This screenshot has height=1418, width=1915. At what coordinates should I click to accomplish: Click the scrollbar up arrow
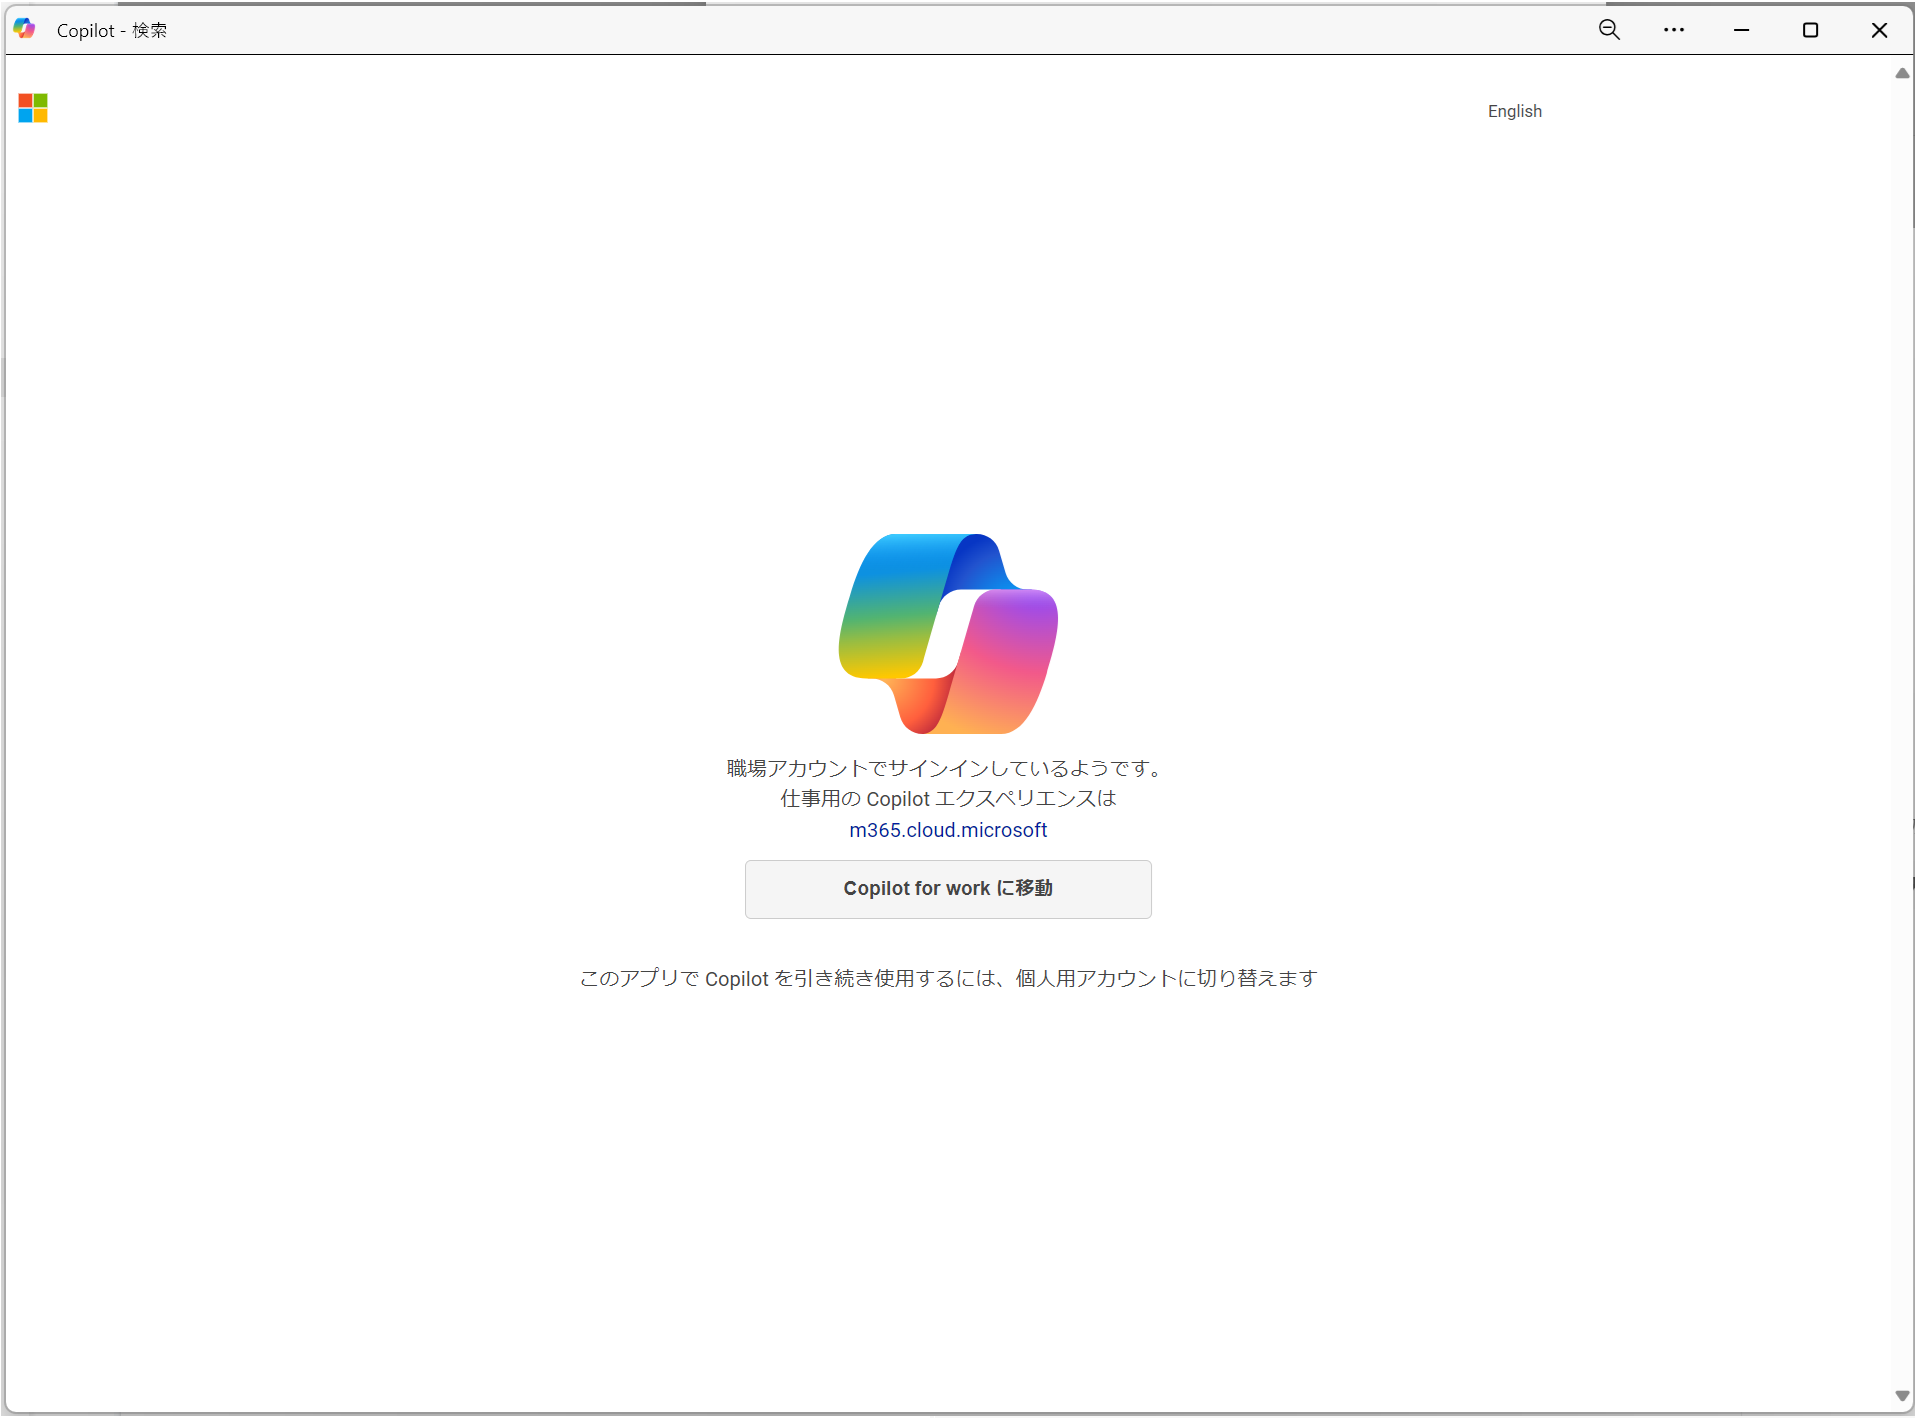tap(1901, 73)
